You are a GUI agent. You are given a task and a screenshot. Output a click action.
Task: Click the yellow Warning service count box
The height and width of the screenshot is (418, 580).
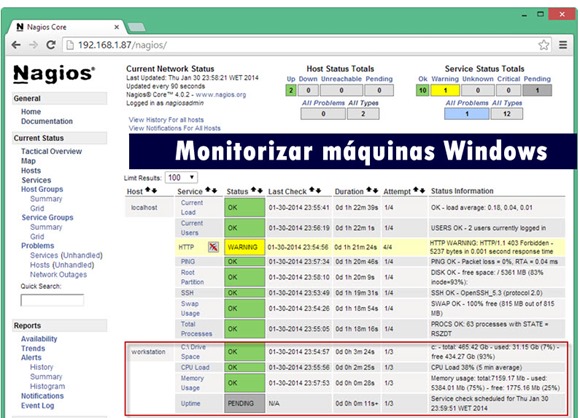coord(445,90)
